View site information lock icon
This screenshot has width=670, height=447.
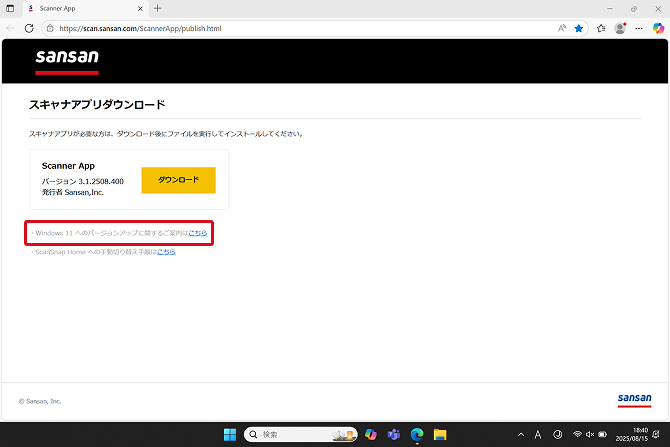click(x=50, y=29)
